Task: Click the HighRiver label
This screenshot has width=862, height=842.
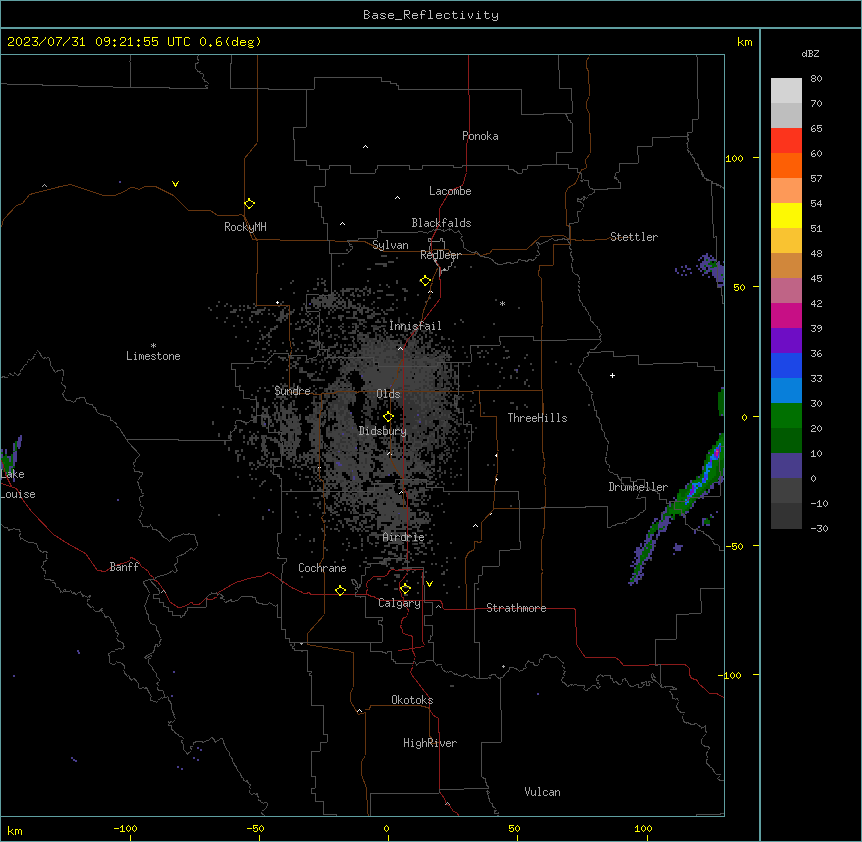Action: 430,743
